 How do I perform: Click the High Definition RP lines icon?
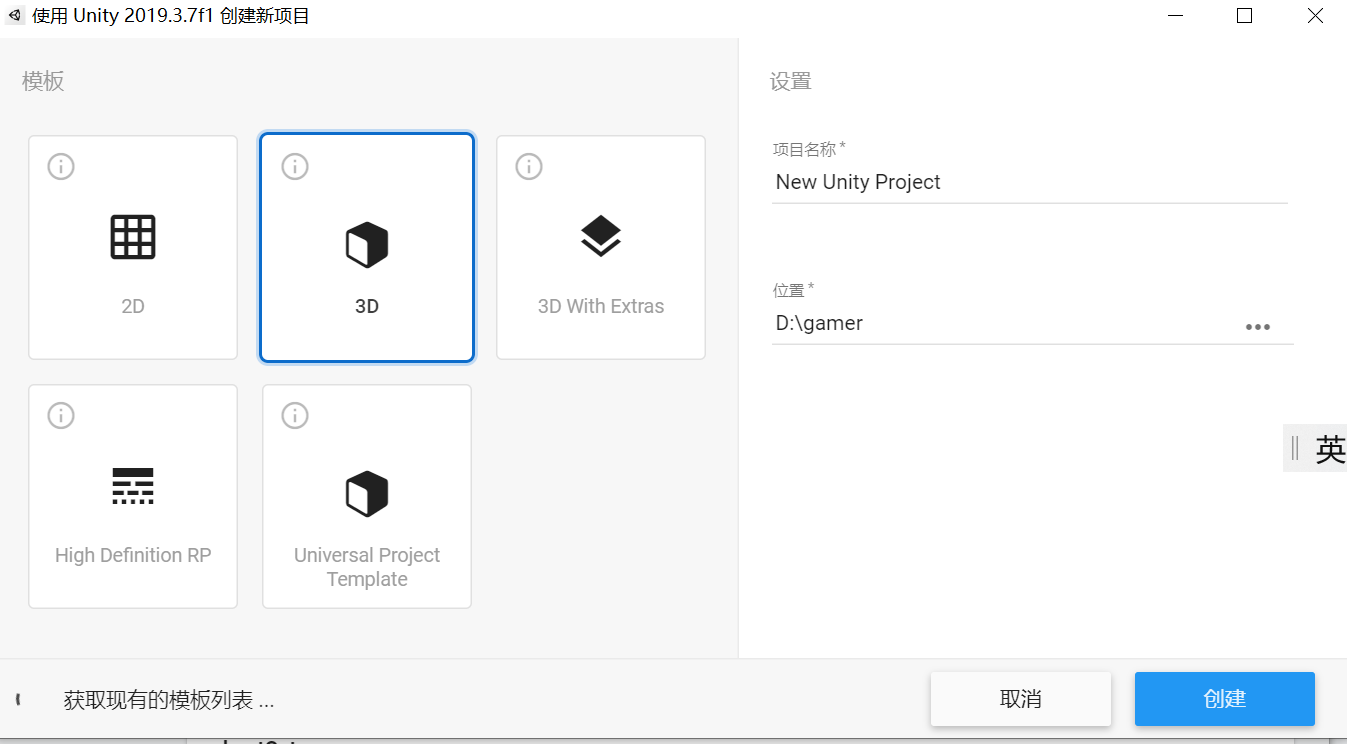(133, 486)
